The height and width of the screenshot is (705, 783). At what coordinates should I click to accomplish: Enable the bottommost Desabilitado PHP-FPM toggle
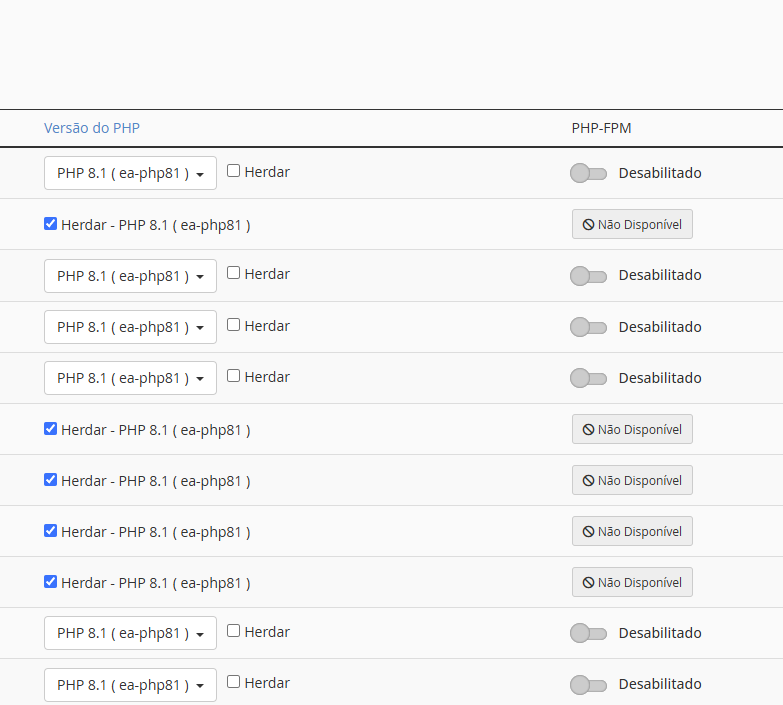(588, 685)
